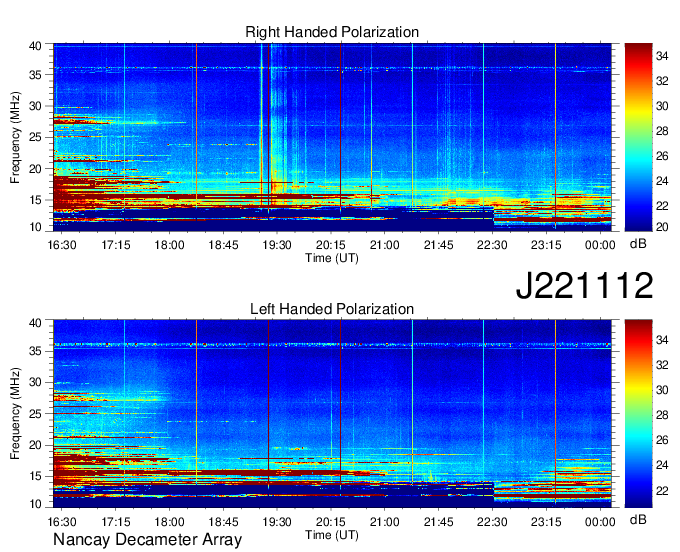Click the "19:30" tick on top time axis

(x=277, y=245)
